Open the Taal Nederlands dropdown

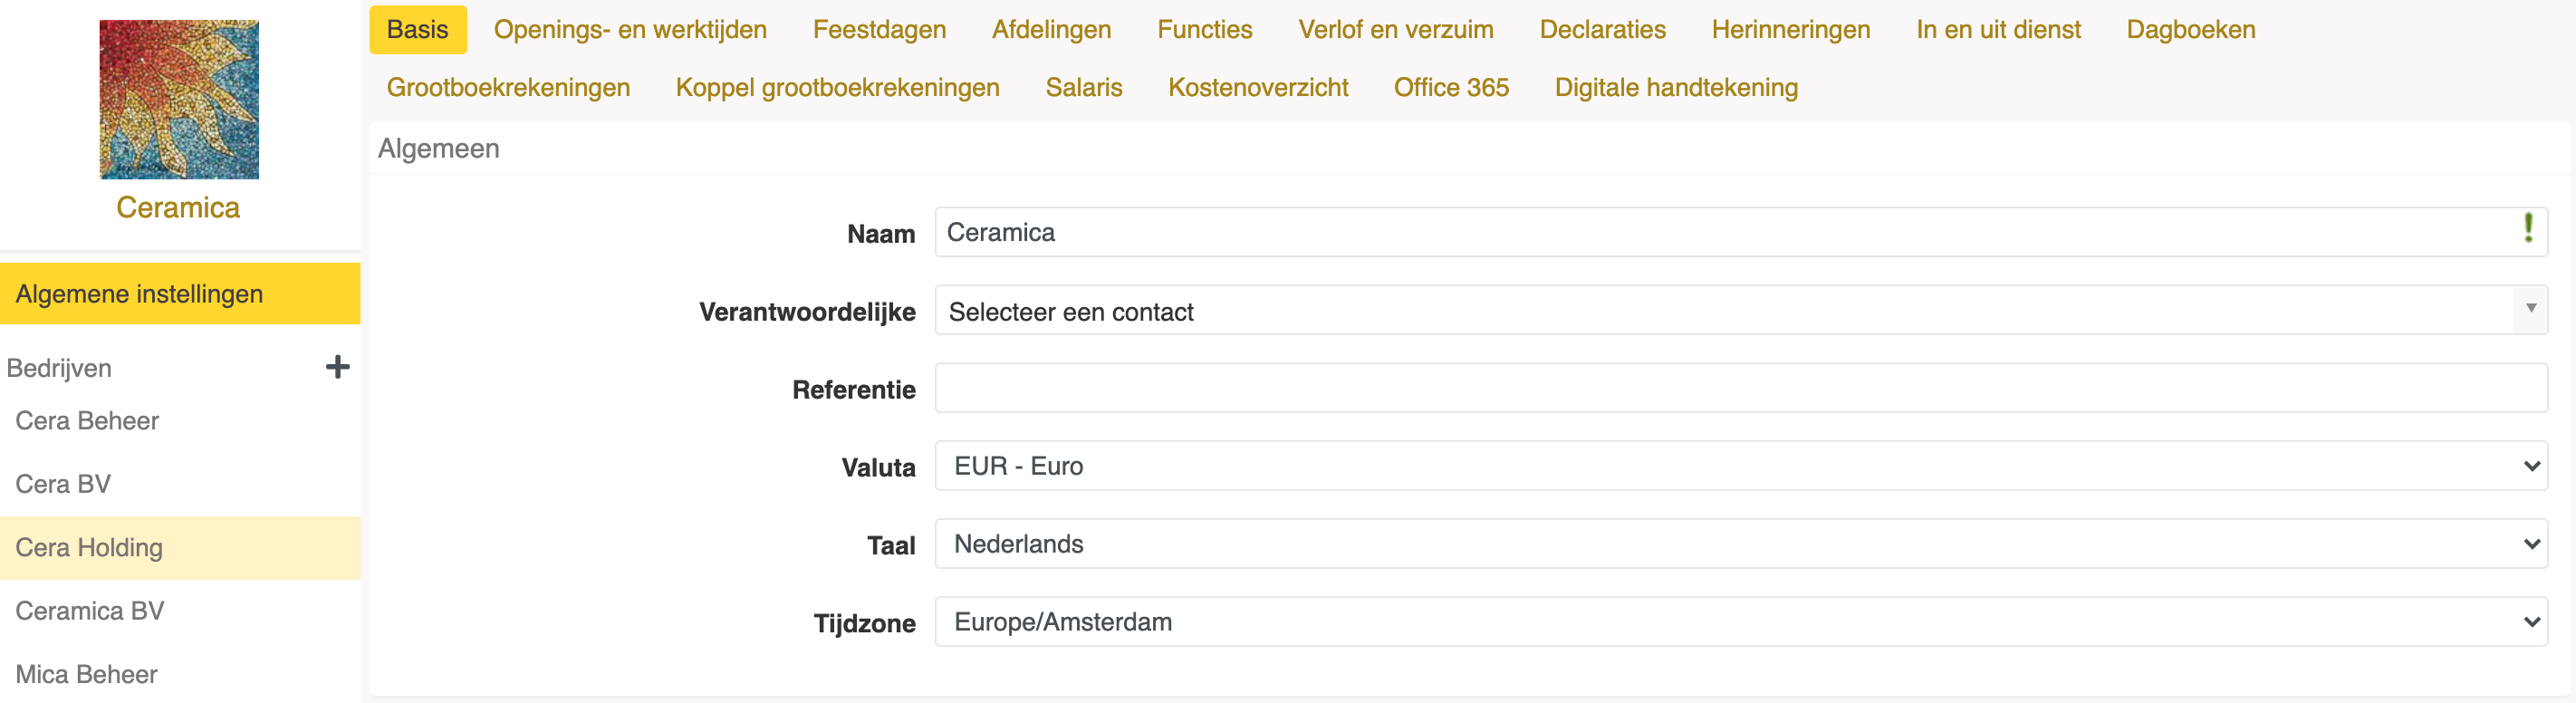tap(1740, 544)
